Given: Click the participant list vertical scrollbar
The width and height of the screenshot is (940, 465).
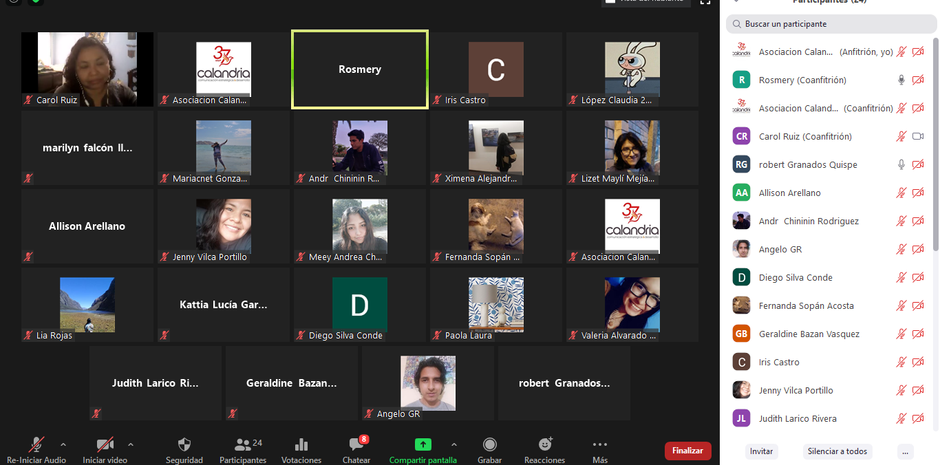Looking at the screenshot, I should [936, 144].
